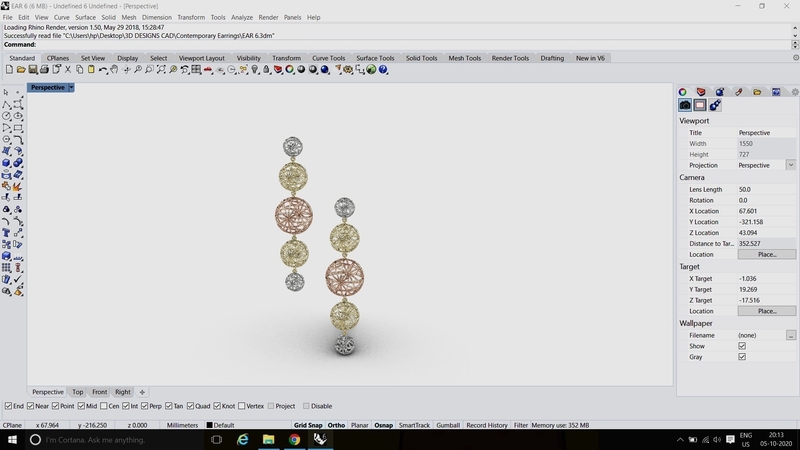Switch to the Mesh Tools toolbar tab
800x450 pixels.
click(x=464, y=58)
